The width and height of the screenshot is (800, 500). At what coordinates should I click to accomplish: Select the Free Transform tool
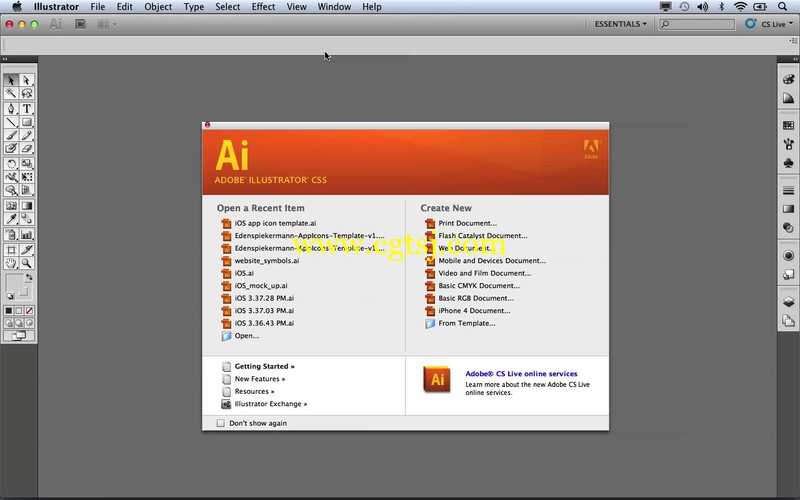(27, 177)
